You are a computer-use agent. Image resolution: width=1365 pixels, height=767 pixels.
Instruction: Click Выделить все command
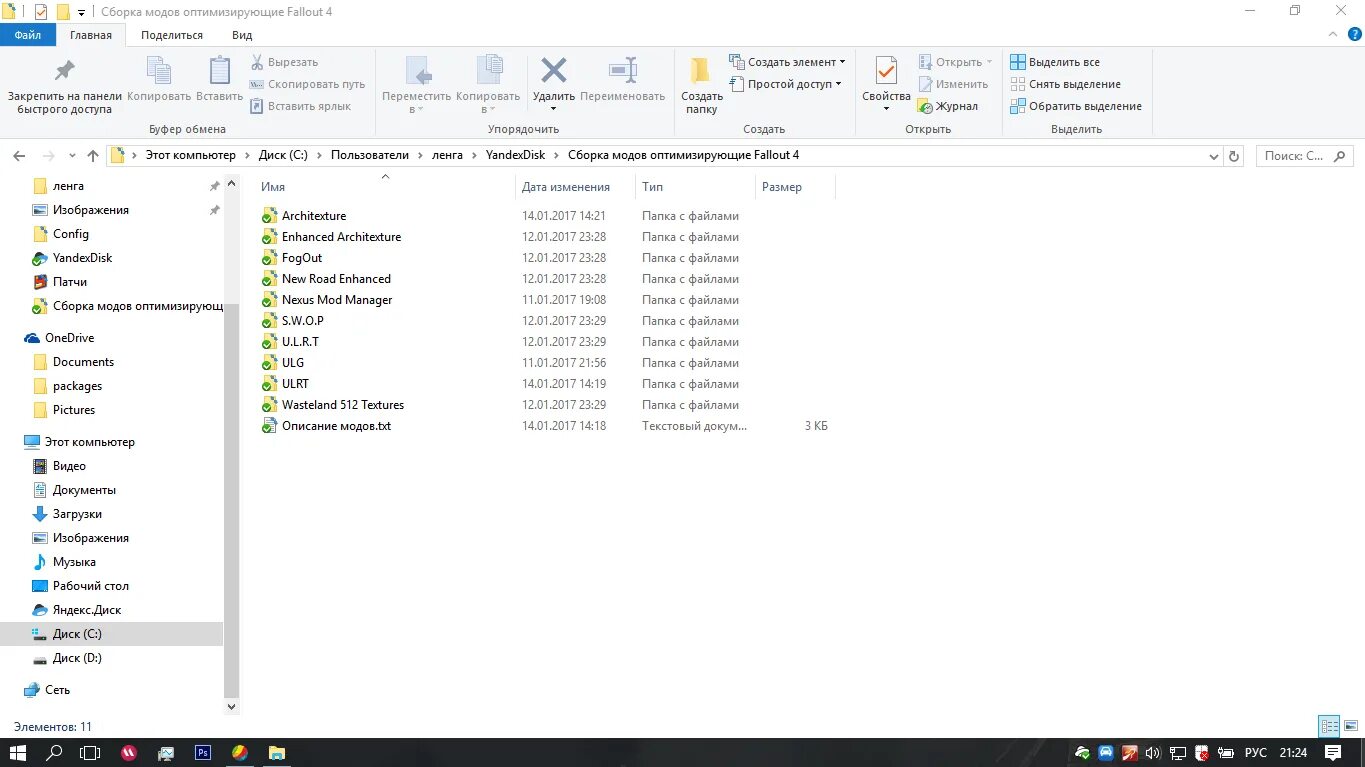pyautogui.click(x=1055, y=62)
